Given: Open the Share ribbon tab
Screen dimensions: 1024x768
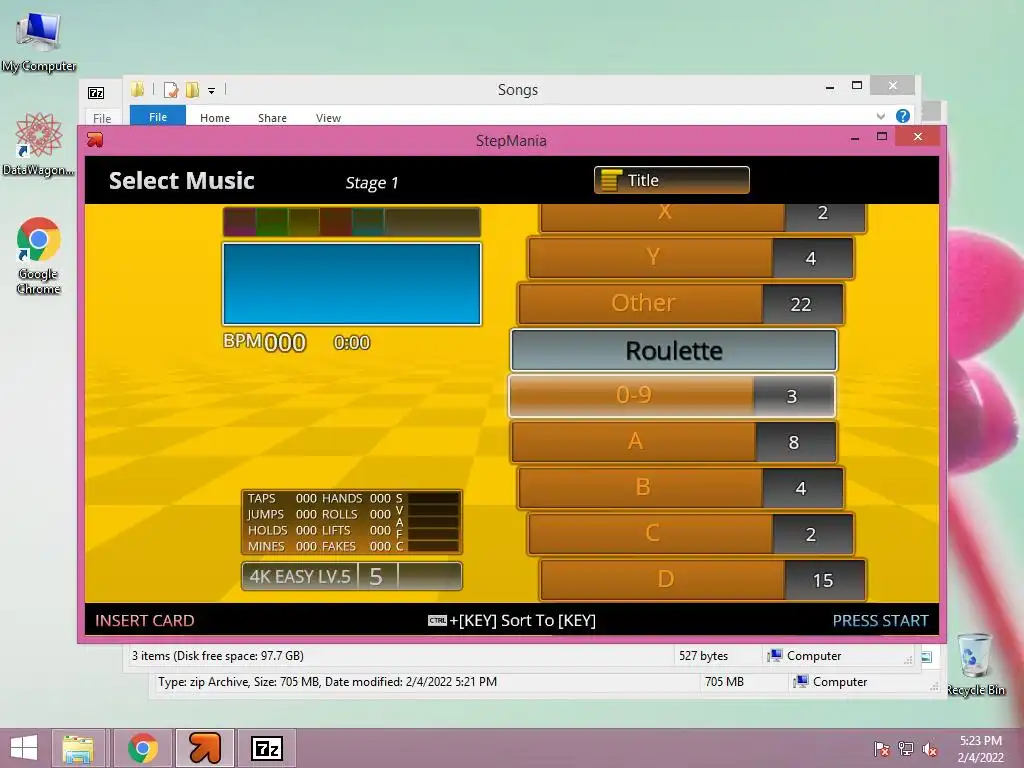Looking at the screenshot, I should click(272, 118).
